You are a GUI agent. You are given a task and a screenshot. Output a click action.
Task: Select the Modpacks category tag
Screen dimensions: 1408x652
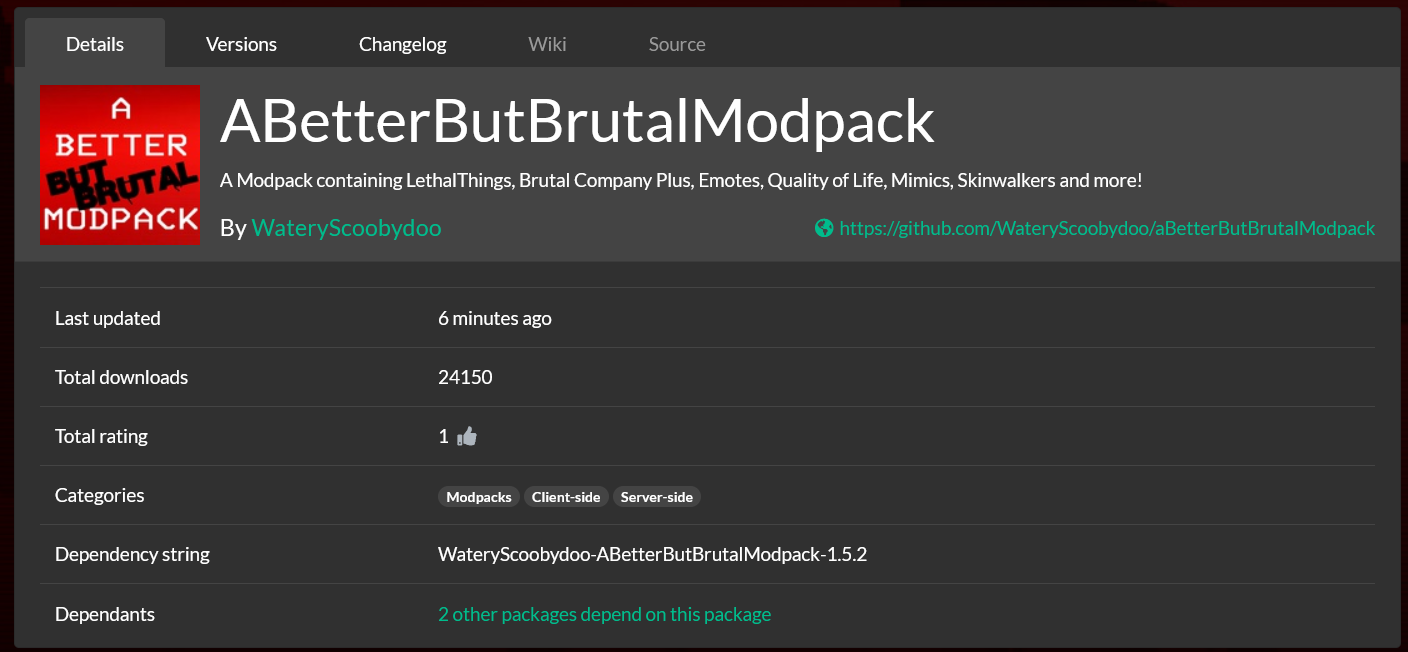[479, 497]
